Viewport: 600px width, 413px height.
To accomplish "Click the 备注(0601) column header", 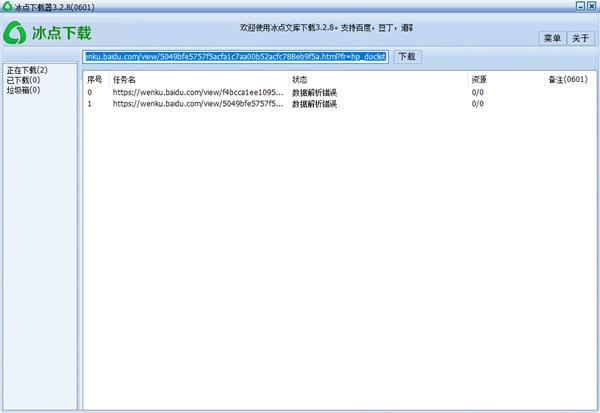I will [x=568, y=79].
